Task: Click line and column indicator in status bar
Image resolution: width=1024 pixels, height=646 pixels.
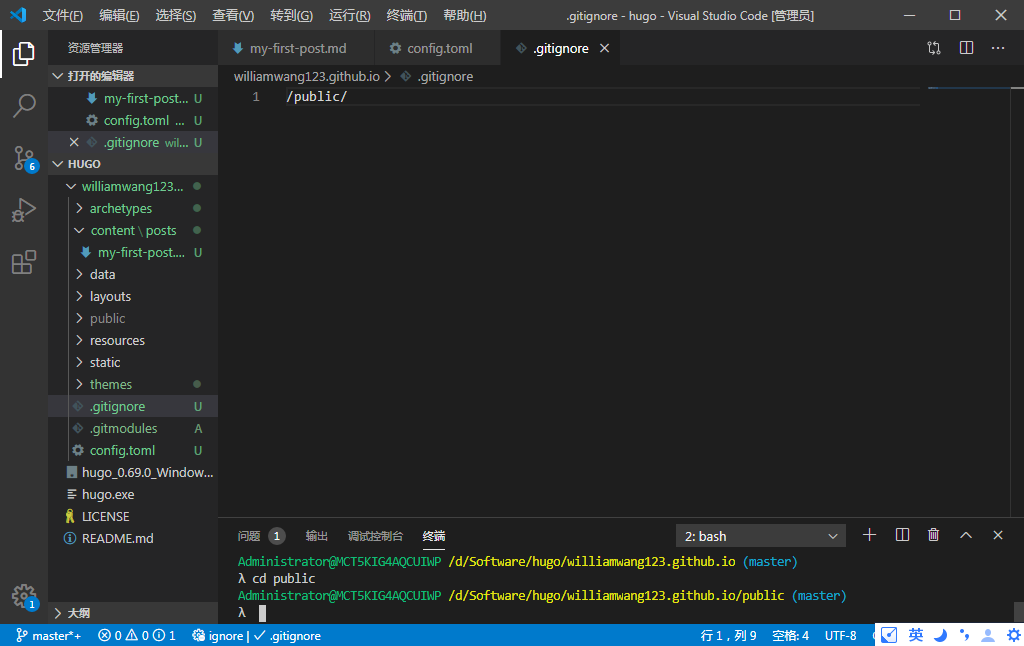Action: 728,636
